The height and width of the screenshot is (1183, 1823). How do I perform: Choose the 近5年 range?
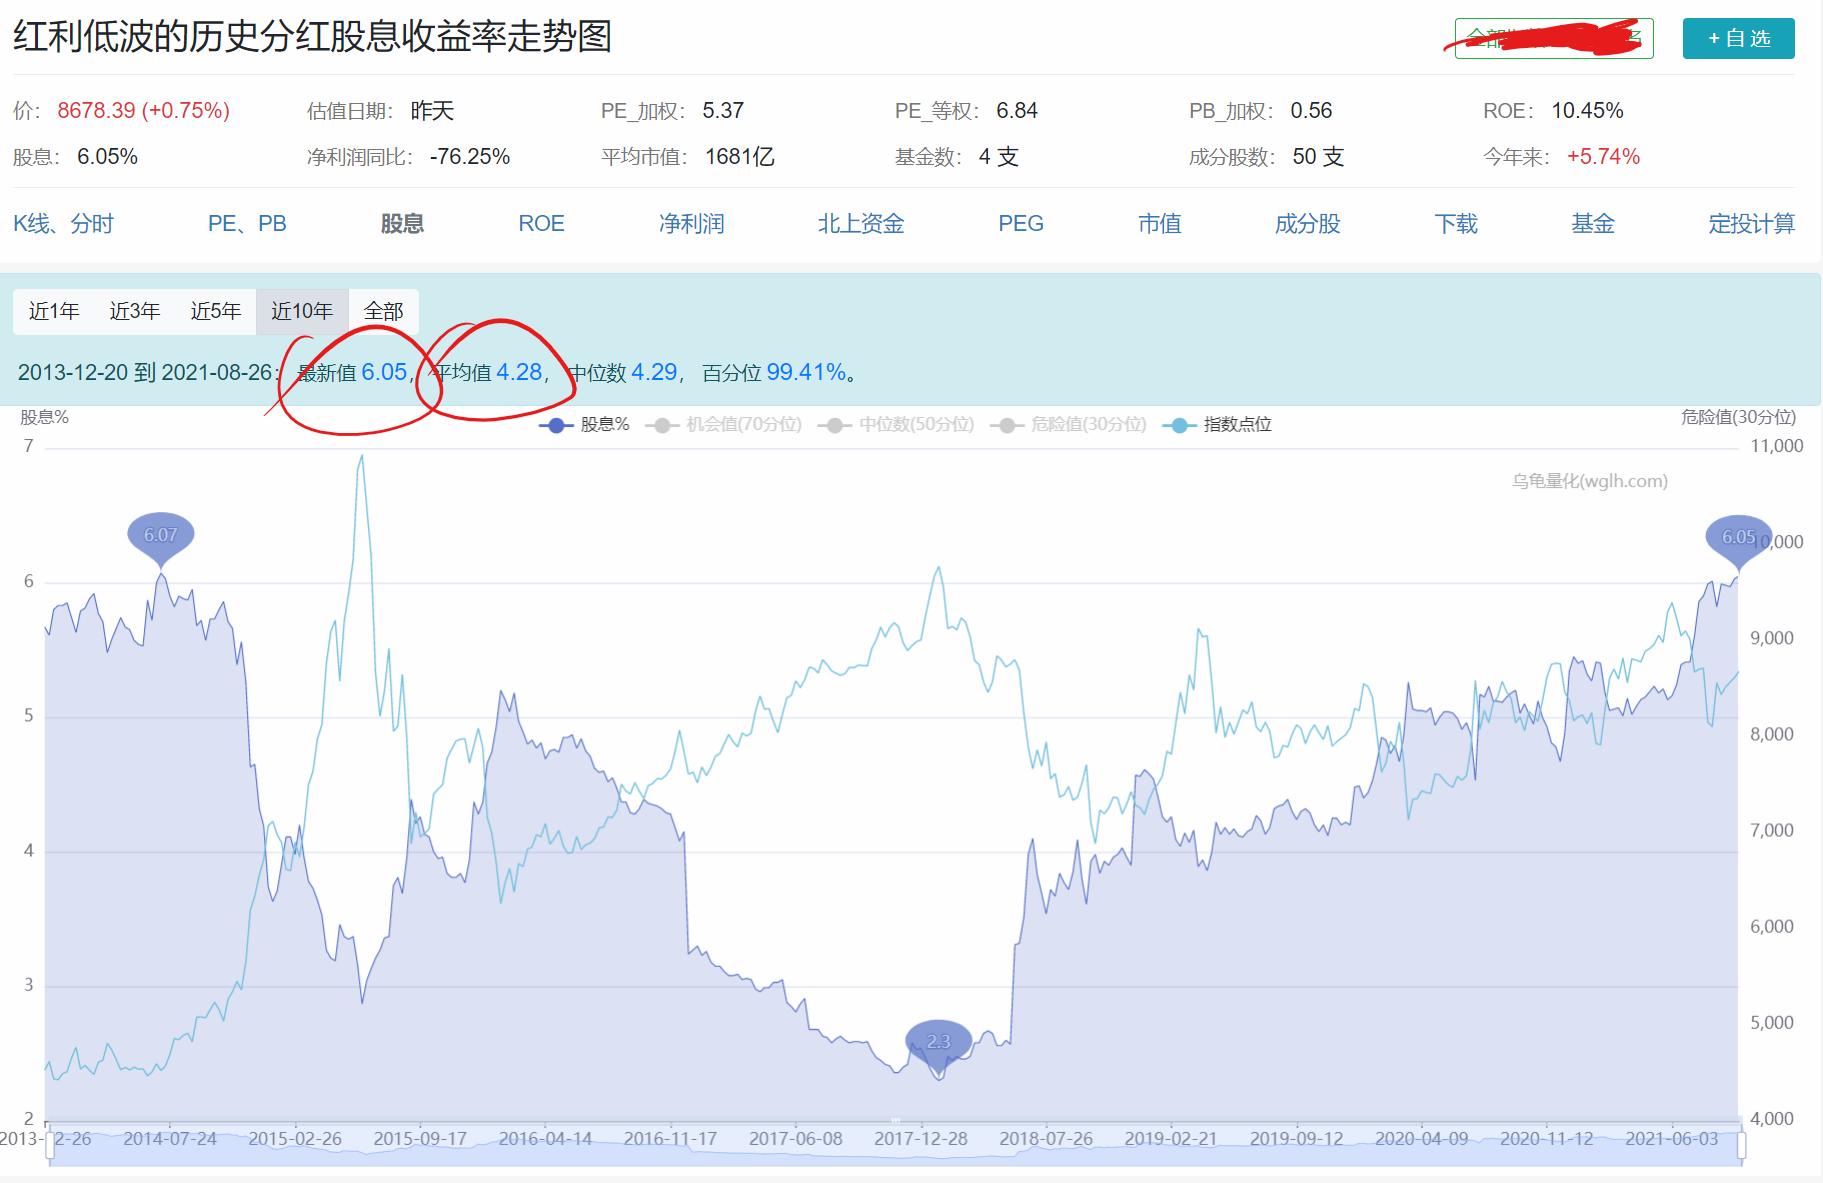click(x=216, y=311)
